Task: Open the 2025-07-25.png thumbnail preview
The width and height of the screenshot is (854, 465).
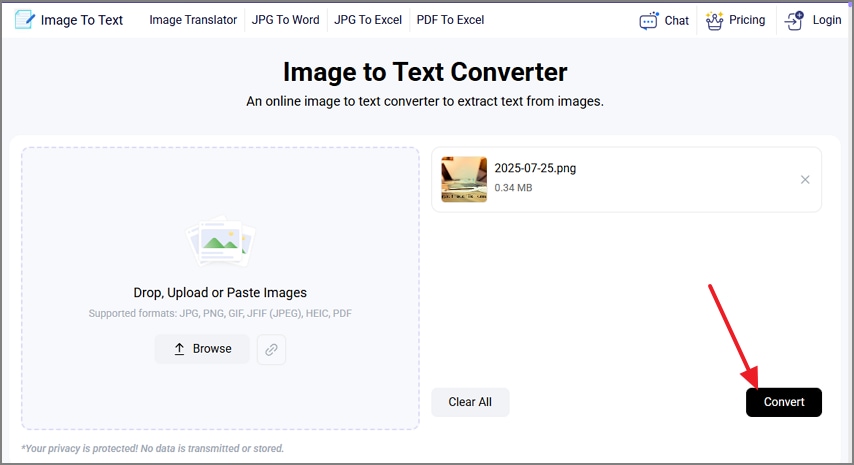Action: pyautogui.click(x=464, y=180)
